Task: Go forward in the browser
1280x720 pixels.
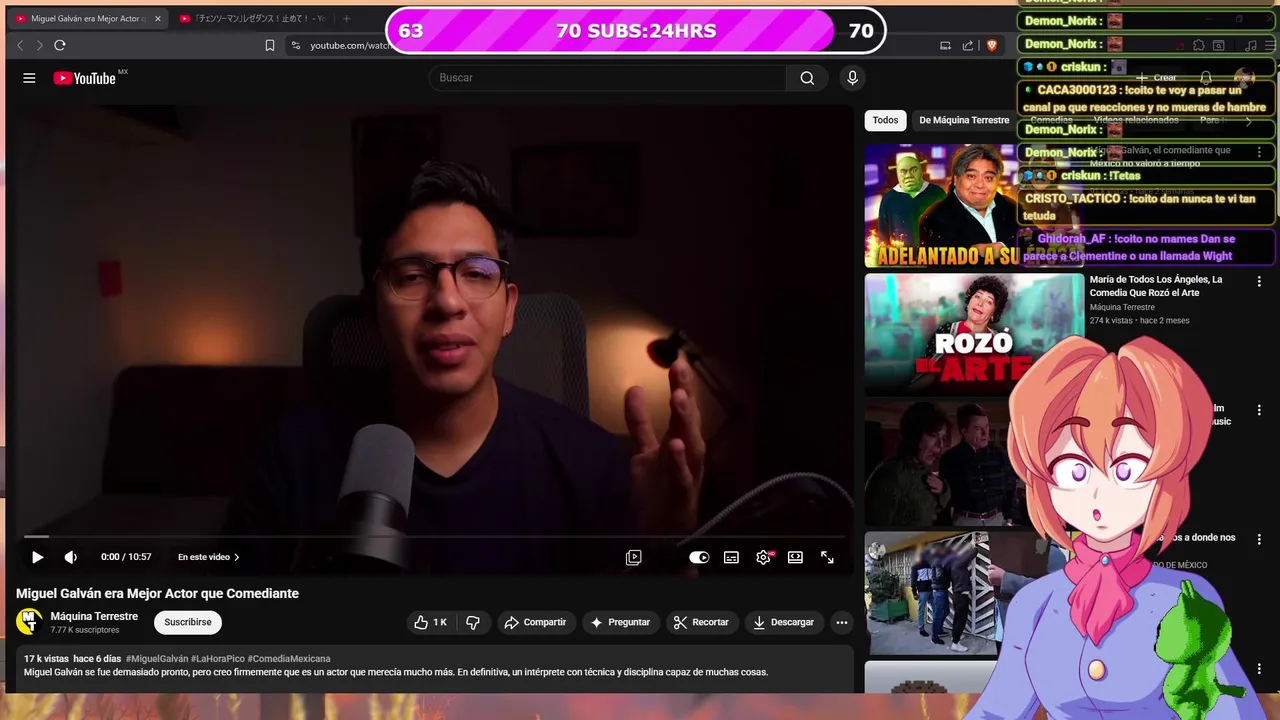Action: 40,45
